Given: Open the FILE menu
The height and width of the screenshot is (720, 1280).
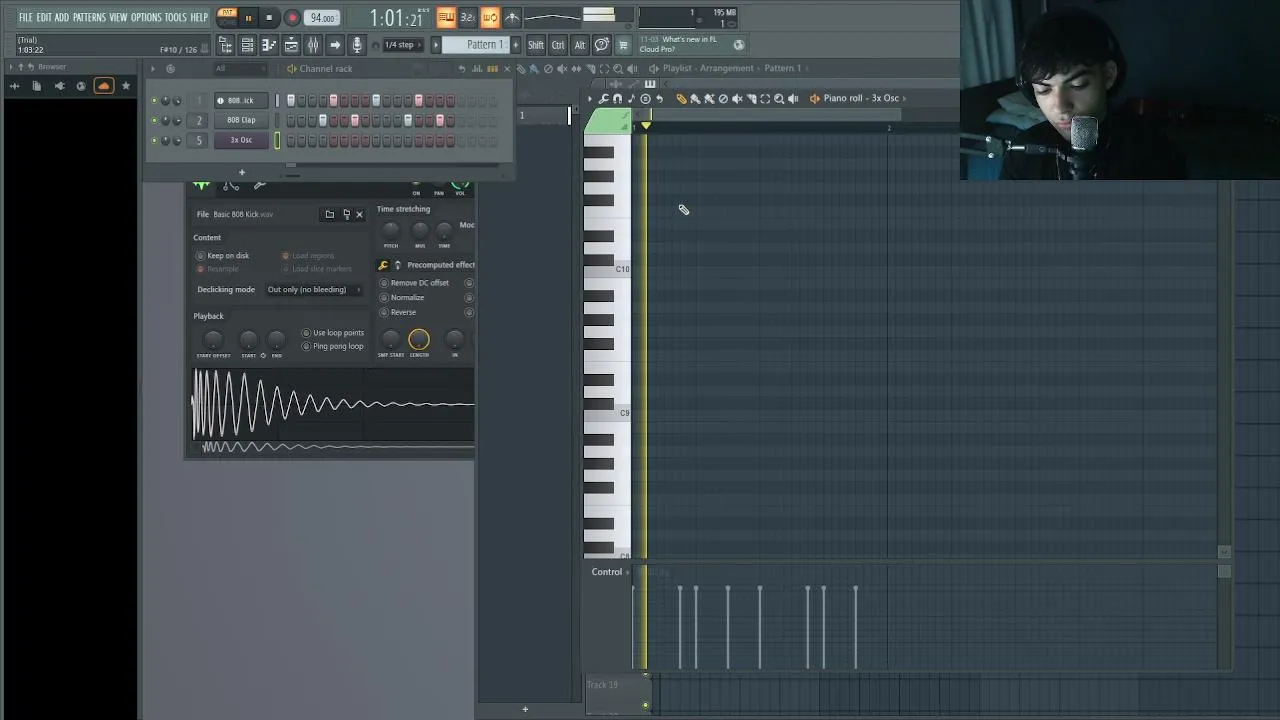Looking at the screenshot, I should point(25,17).
